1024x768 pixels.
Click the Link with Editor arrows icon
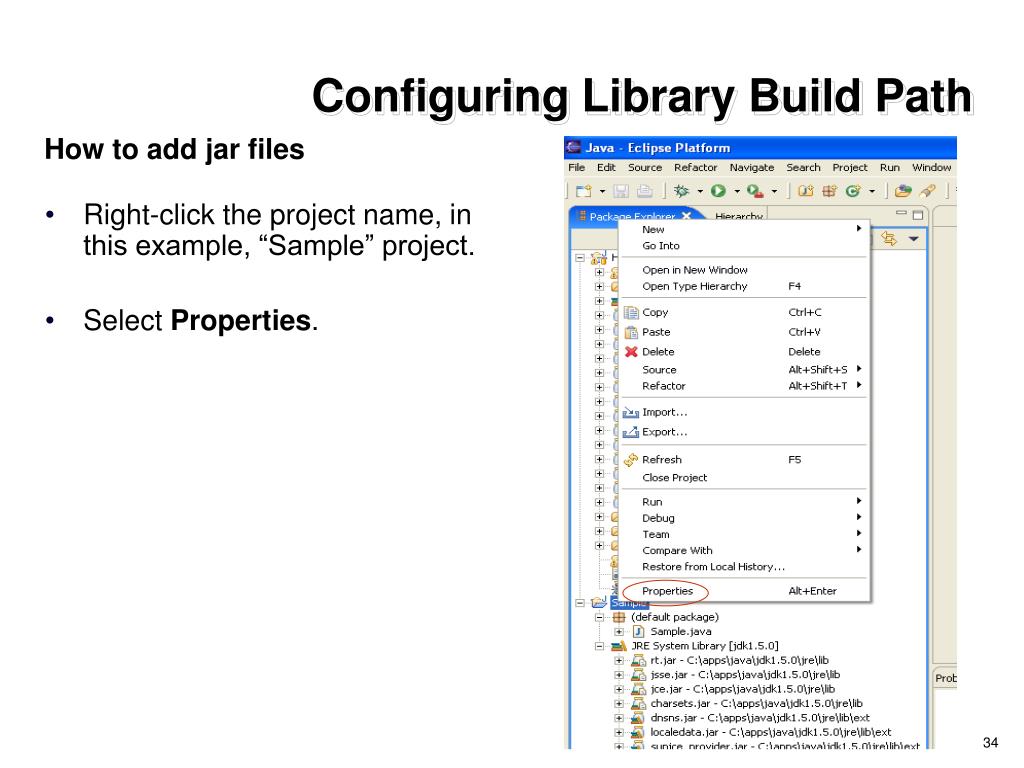(889, 238)
